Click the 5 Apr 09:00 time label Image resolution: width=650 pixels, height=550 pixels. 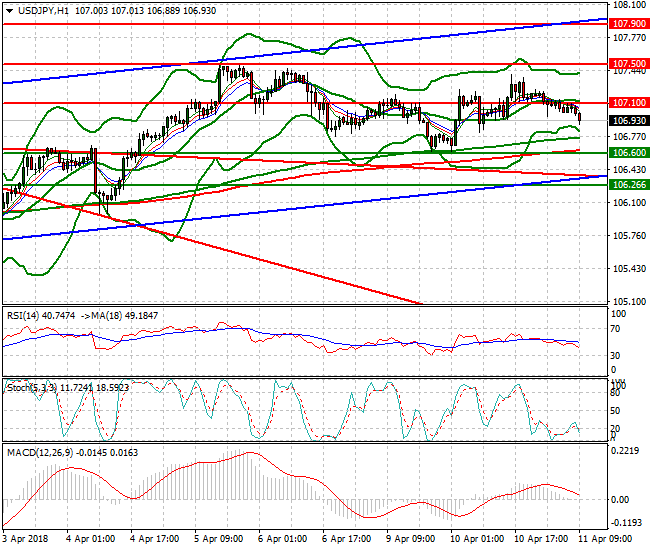(218, 539)
